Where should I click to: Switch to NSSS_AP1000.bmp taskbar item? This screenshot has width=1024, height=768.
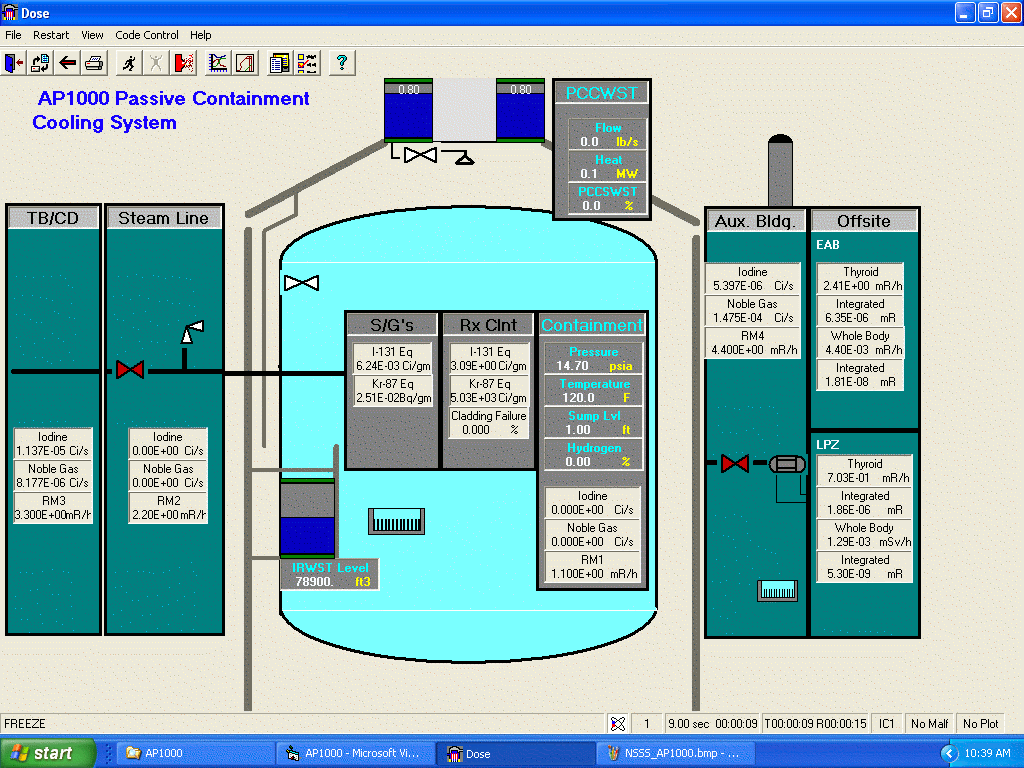[x=676, y=753]
